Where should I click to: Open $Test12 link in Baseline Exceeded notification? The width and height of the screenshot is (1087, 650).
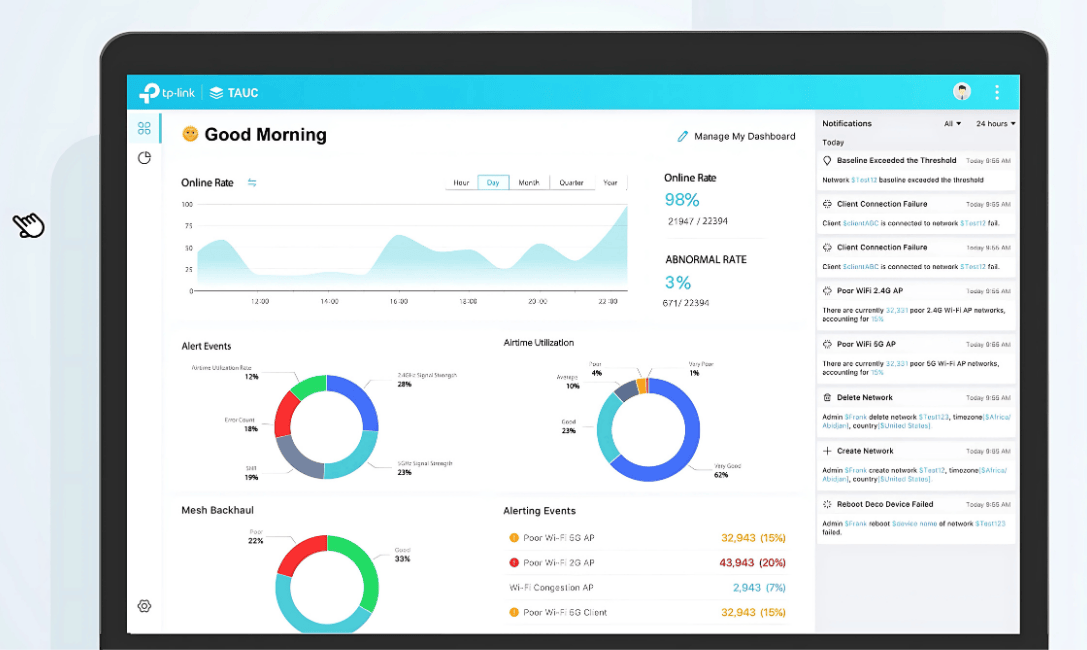click(863, 180)
